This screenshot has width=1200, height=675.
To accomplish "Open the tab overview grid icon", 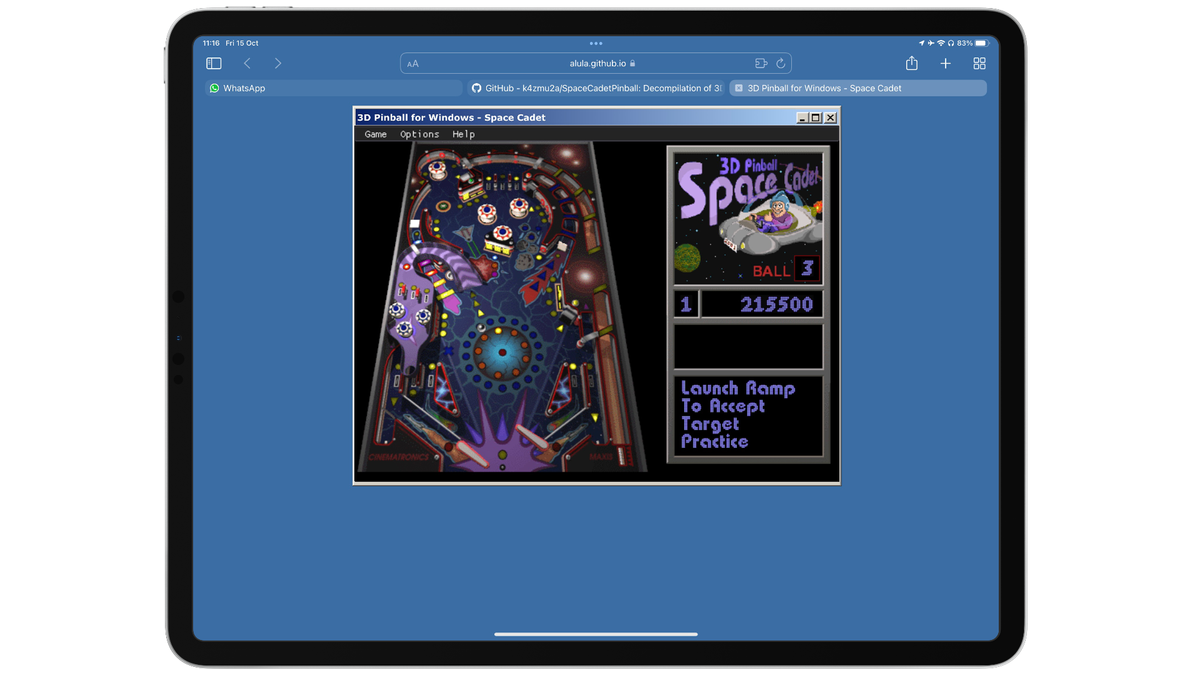I will pos(979,62).
